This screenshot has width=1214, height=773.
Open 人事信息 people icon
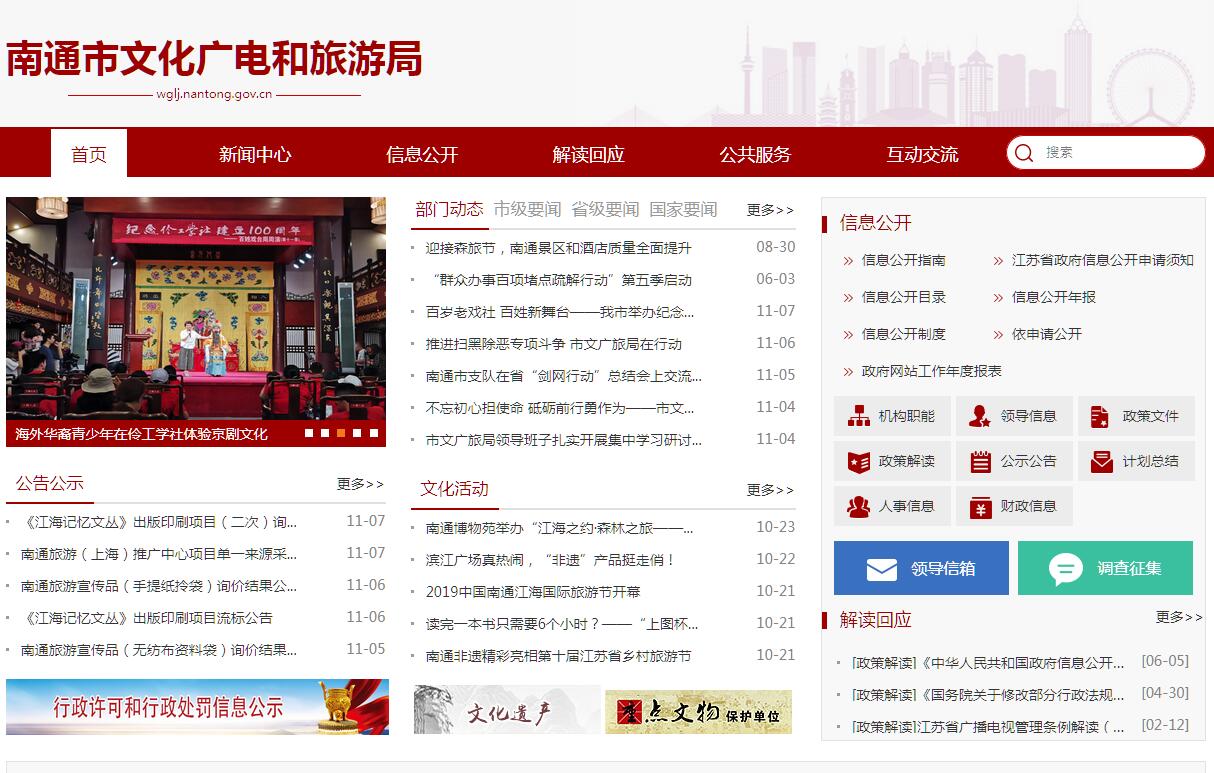click(858, 506)
